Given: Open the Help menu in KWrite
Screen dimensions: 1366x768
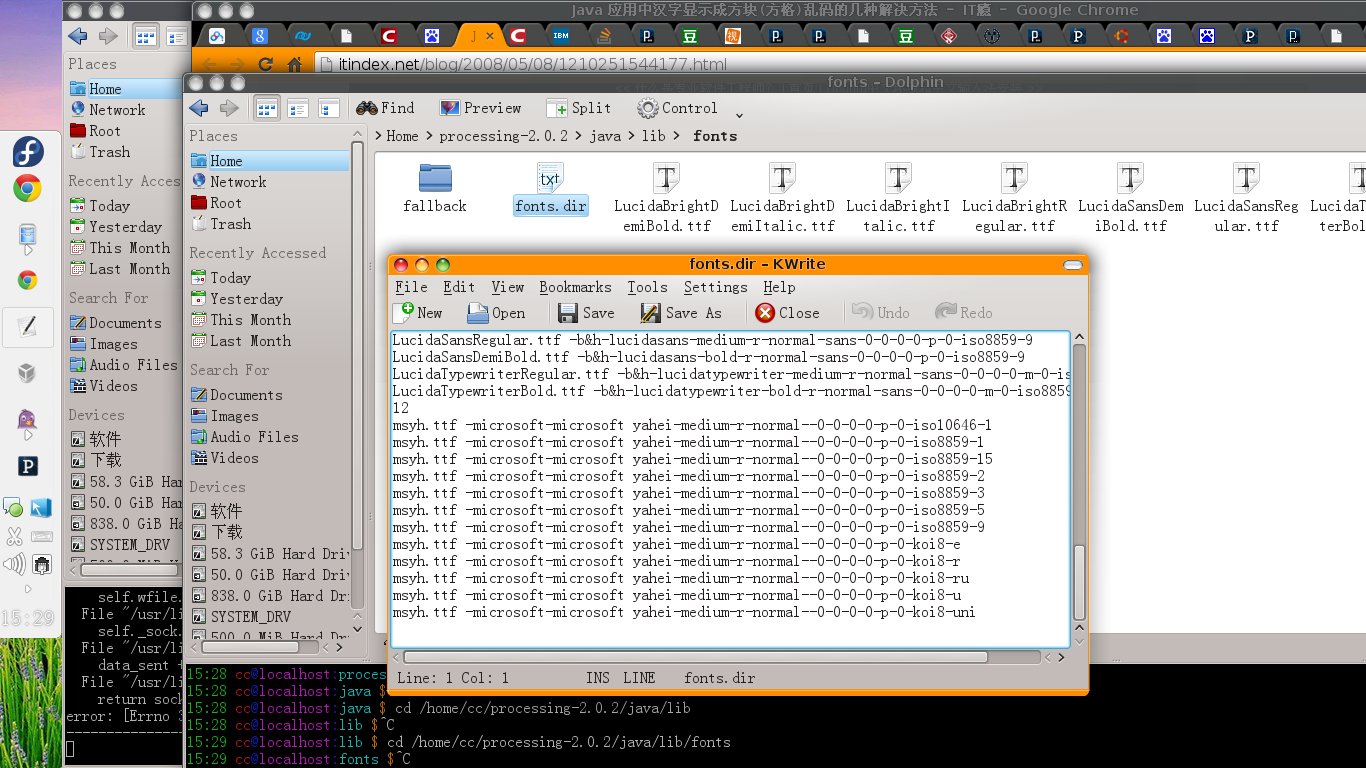Looking at the screenshot, I should [779, 287].
